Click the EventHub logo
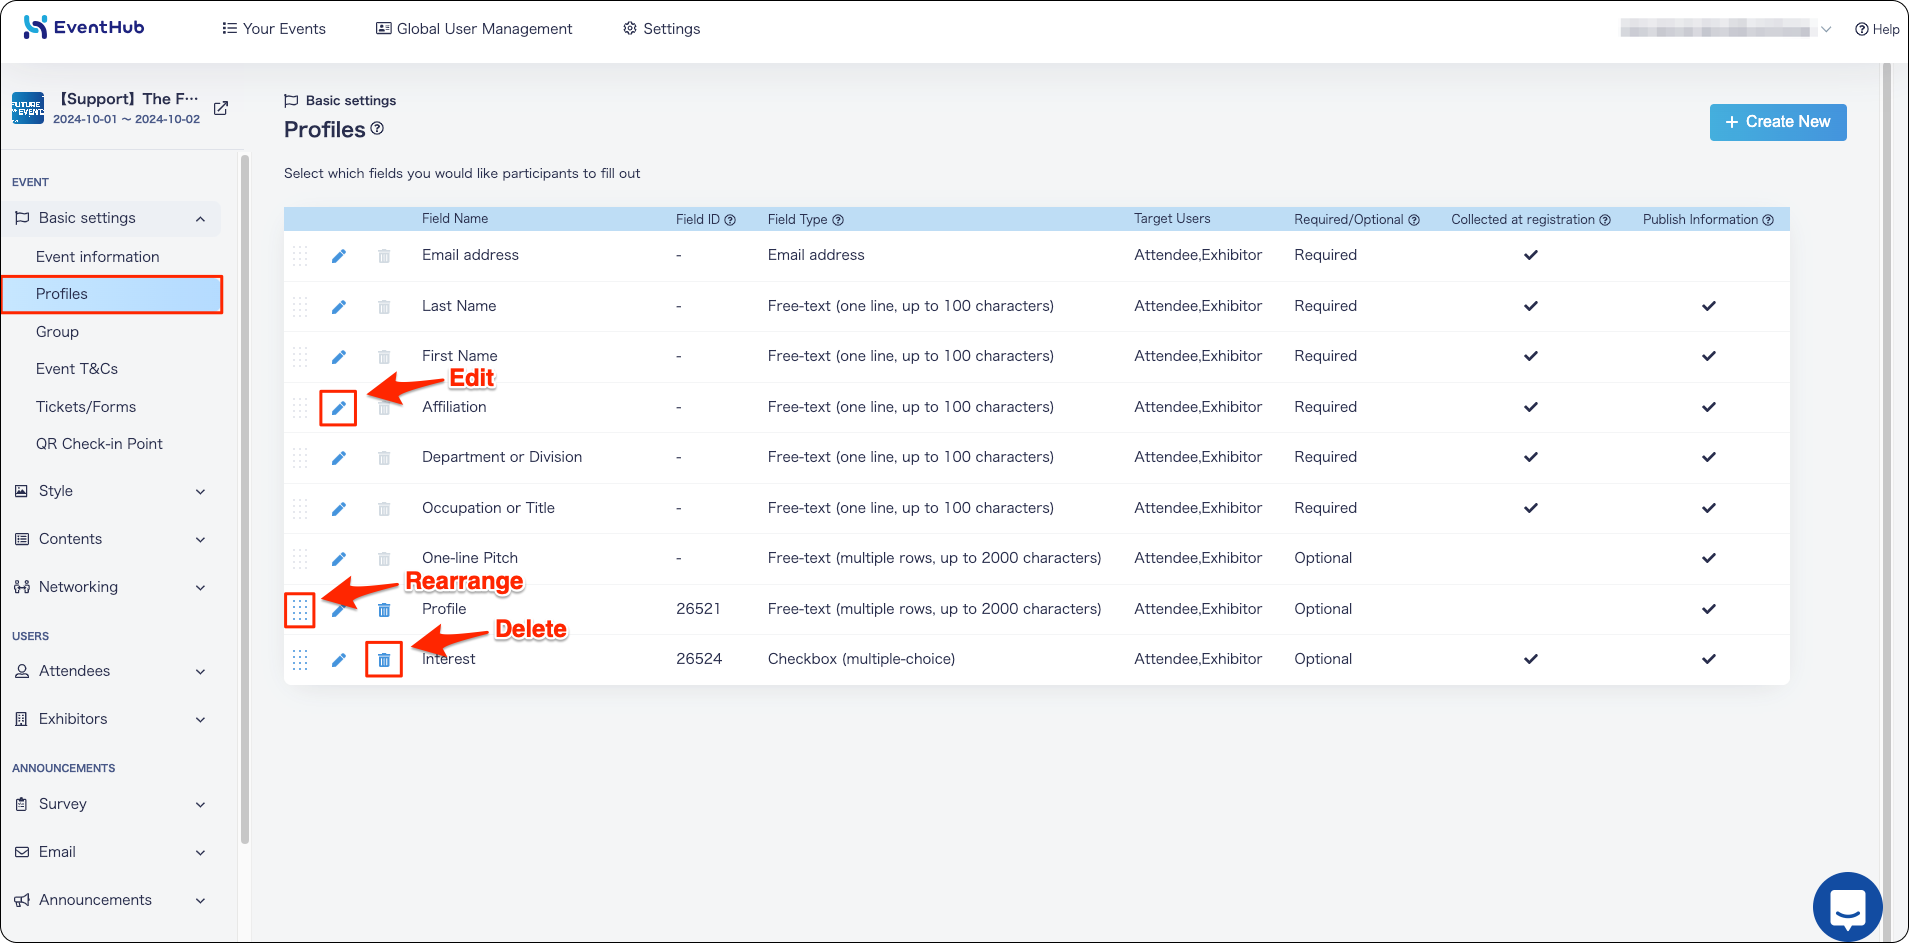 (84, 27)
